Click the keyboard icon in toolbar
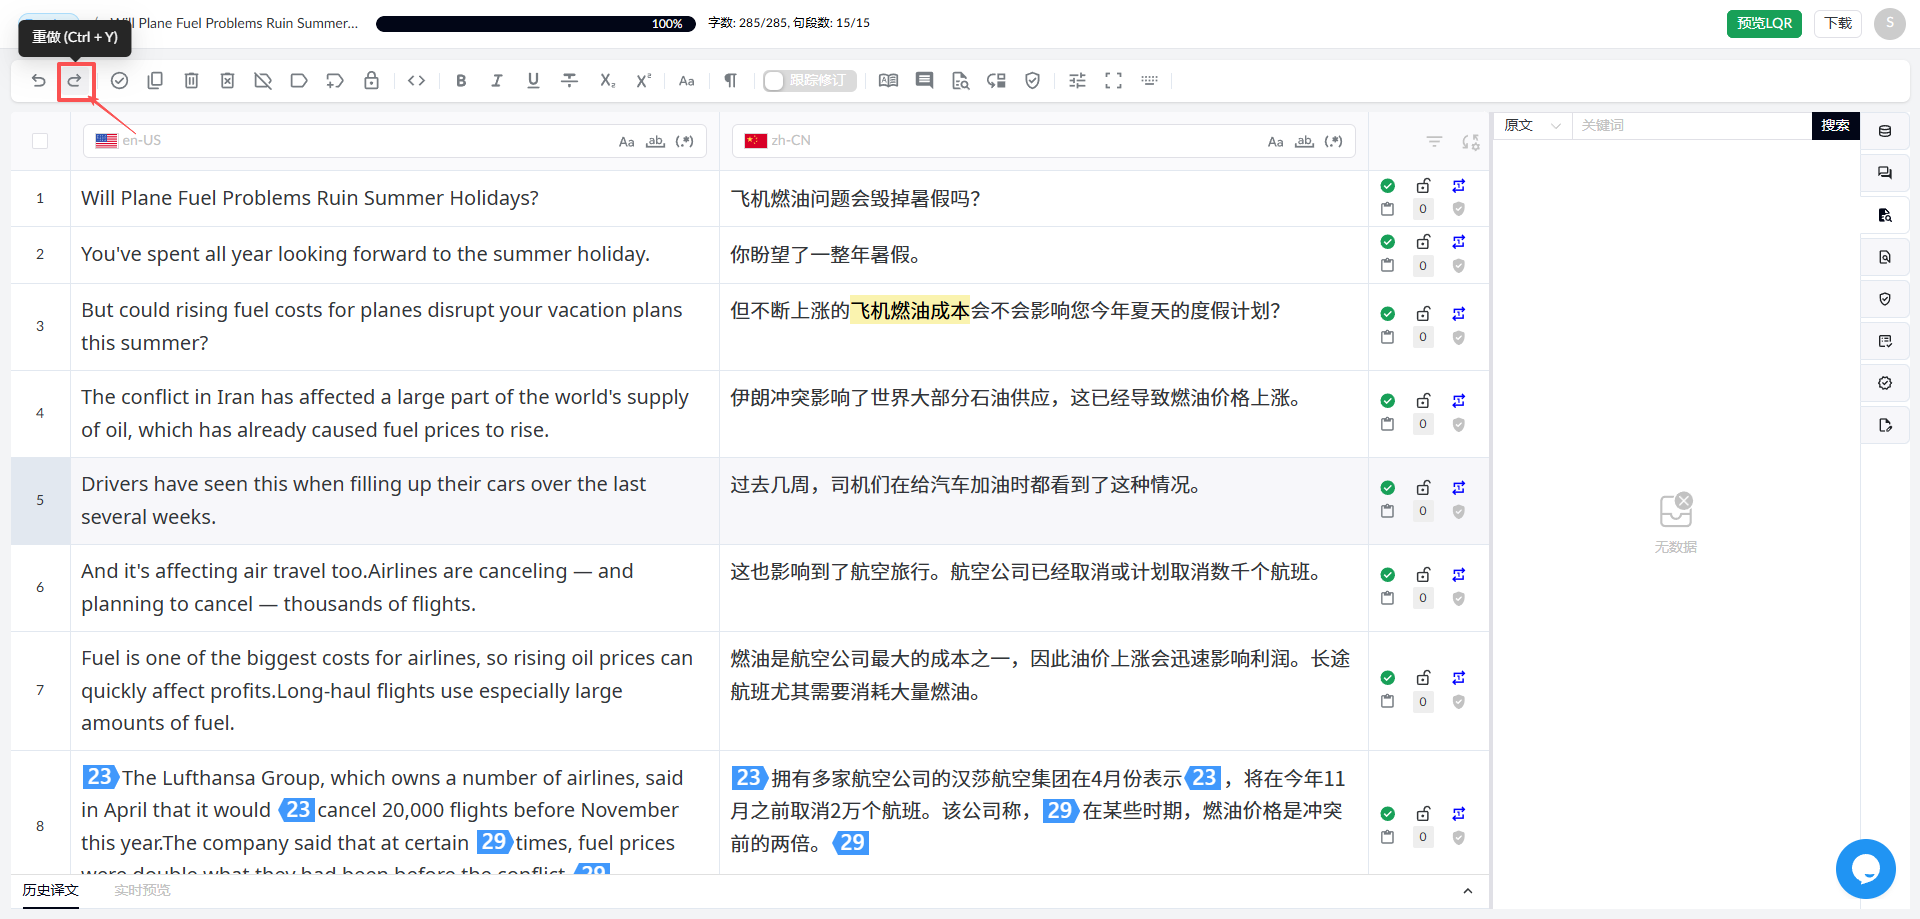This screenshot has height=919, width=1920. click(x=1149, y=81)
